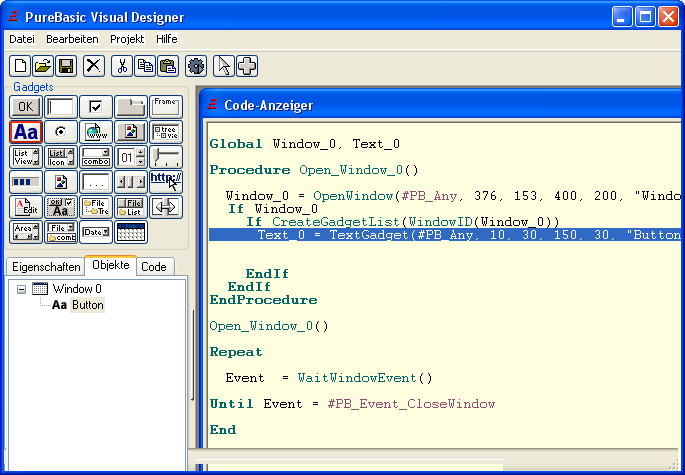The height and width of the screenshot is (475, 685).
Task: Click the OpenWindow(#PB_Any...) code line
Action: pyautogui.click(x=453, y=196)
